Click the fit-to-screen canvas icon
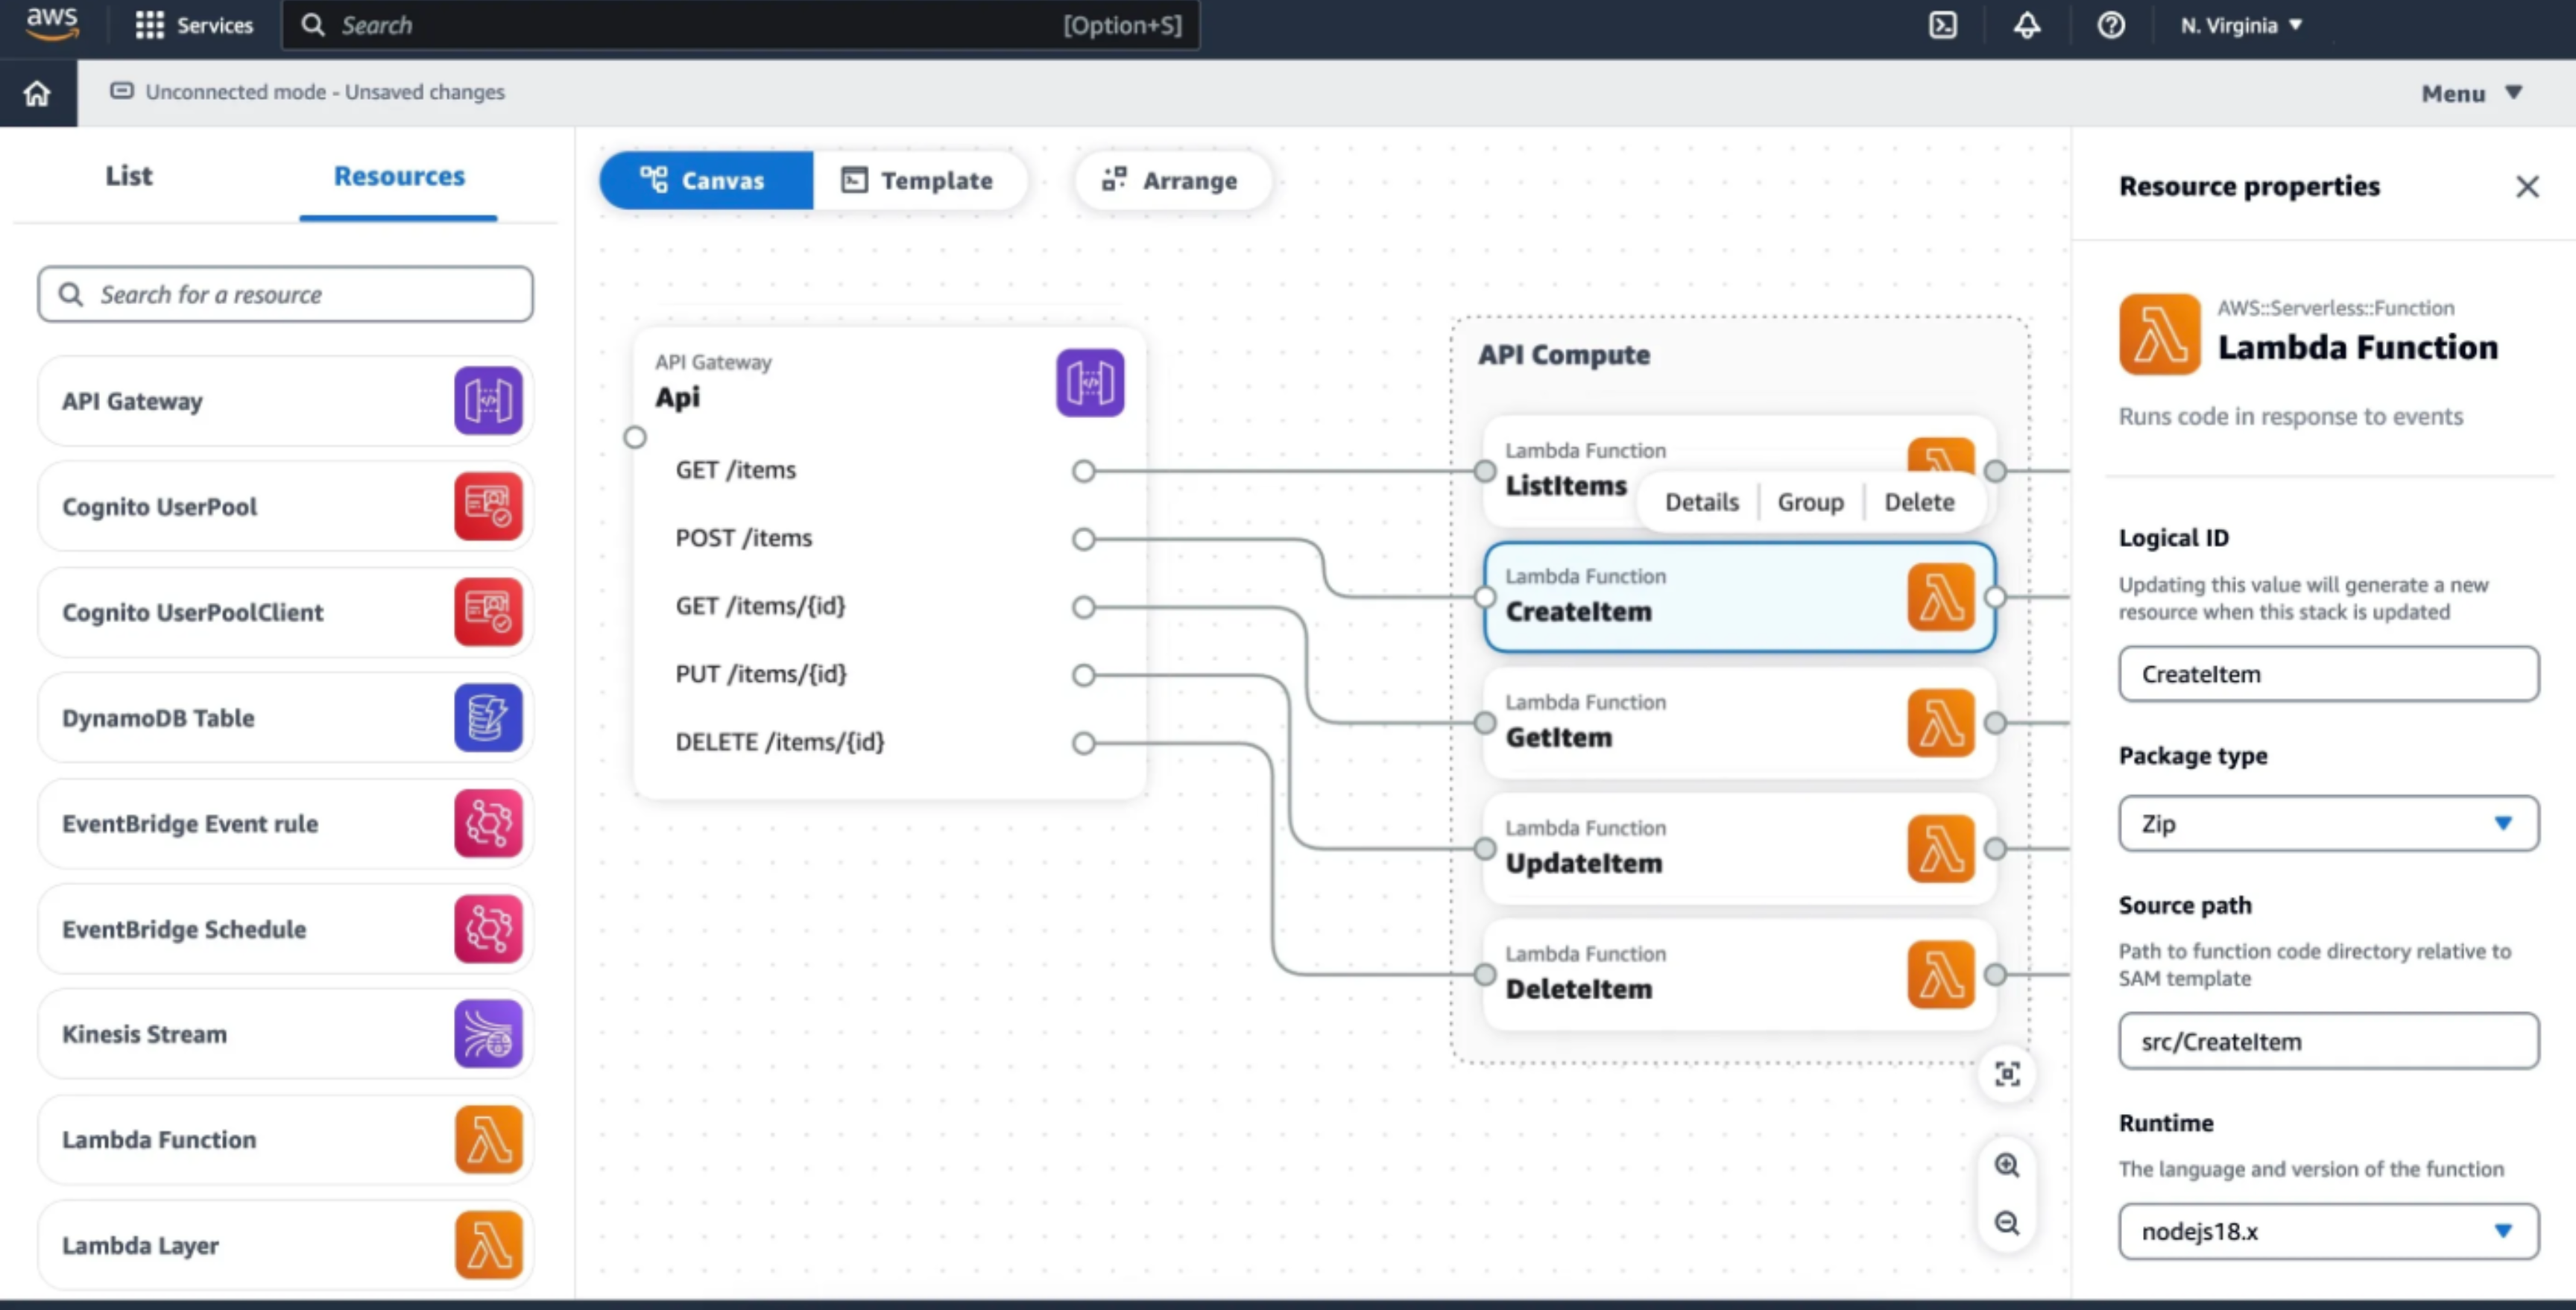Screen dimensions: 2576x1310 [2007, 1075]
